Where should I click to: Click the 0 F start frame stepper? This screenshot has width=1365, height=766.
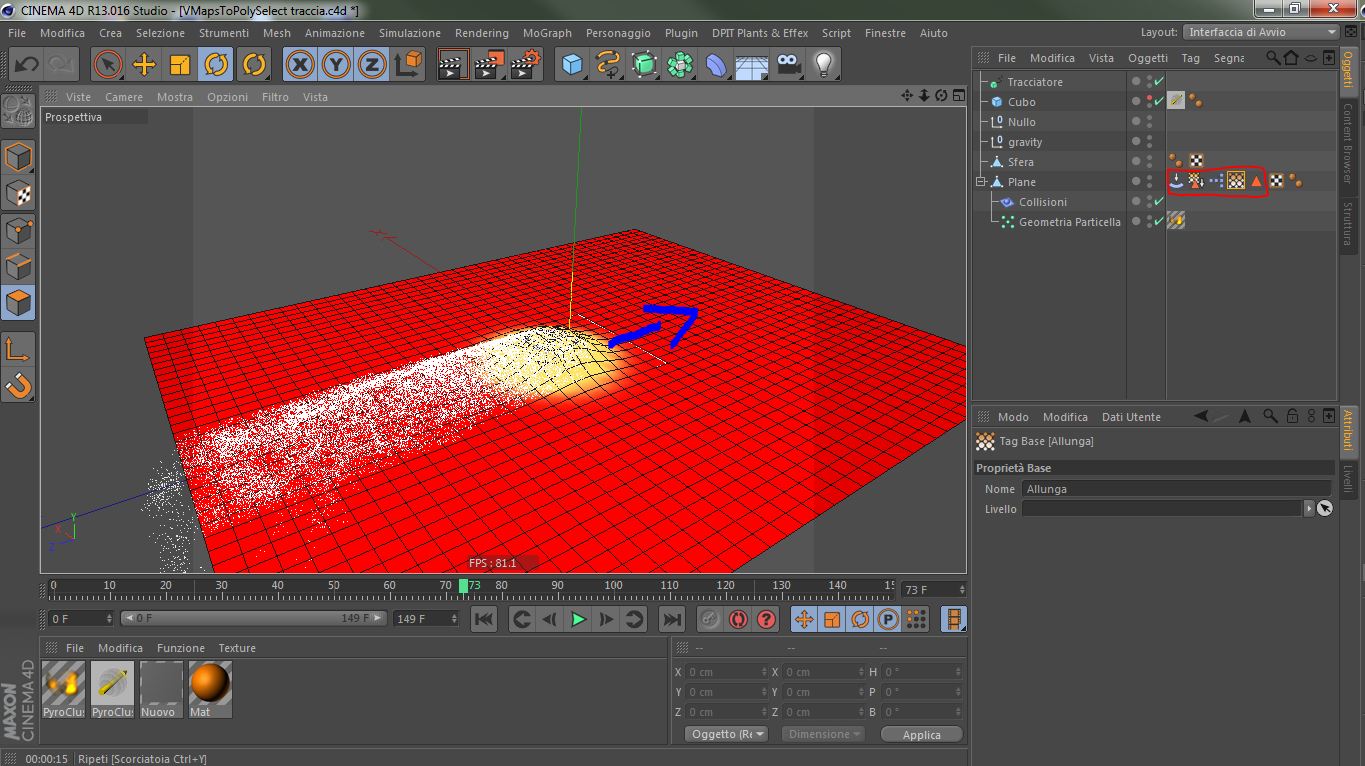tap(110, 619)
